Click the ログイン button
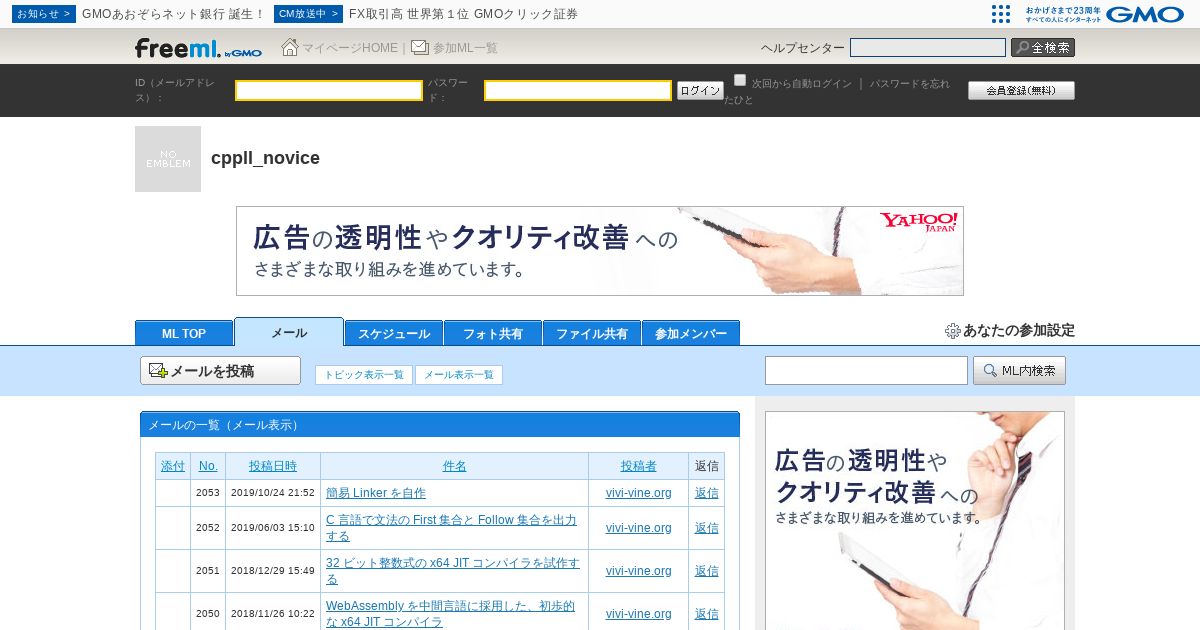The image size is (1200, 630). (x=700, y=90)
